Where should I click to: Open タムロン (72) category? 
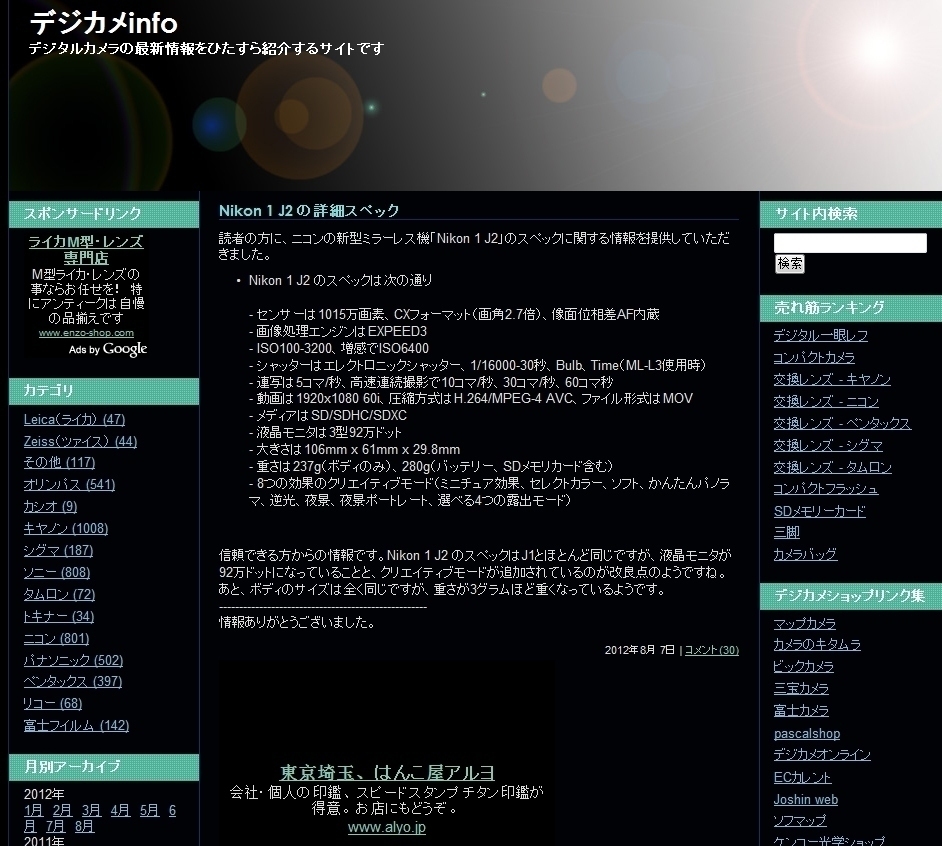coord(59,594)
